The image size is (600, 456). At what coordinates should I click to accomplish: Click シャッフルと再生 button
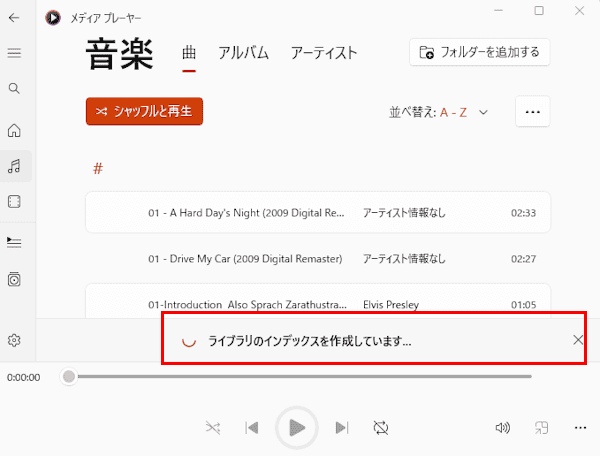[x=144, y=111]
